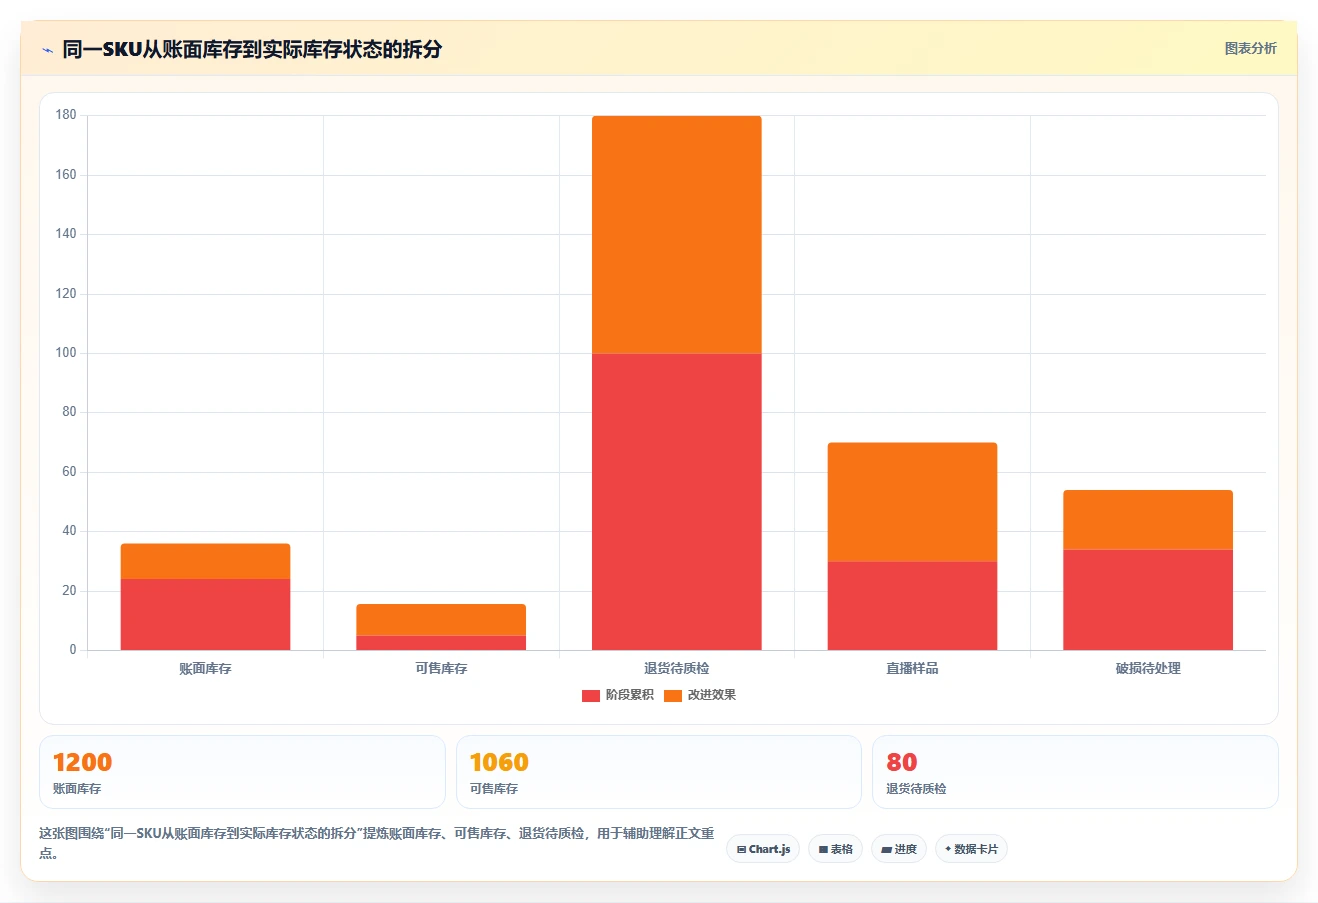Click the orange segment of 账面库存 bar
Image resolution: width=1318 pixels, height=903 pixels.
pos(205,562)
